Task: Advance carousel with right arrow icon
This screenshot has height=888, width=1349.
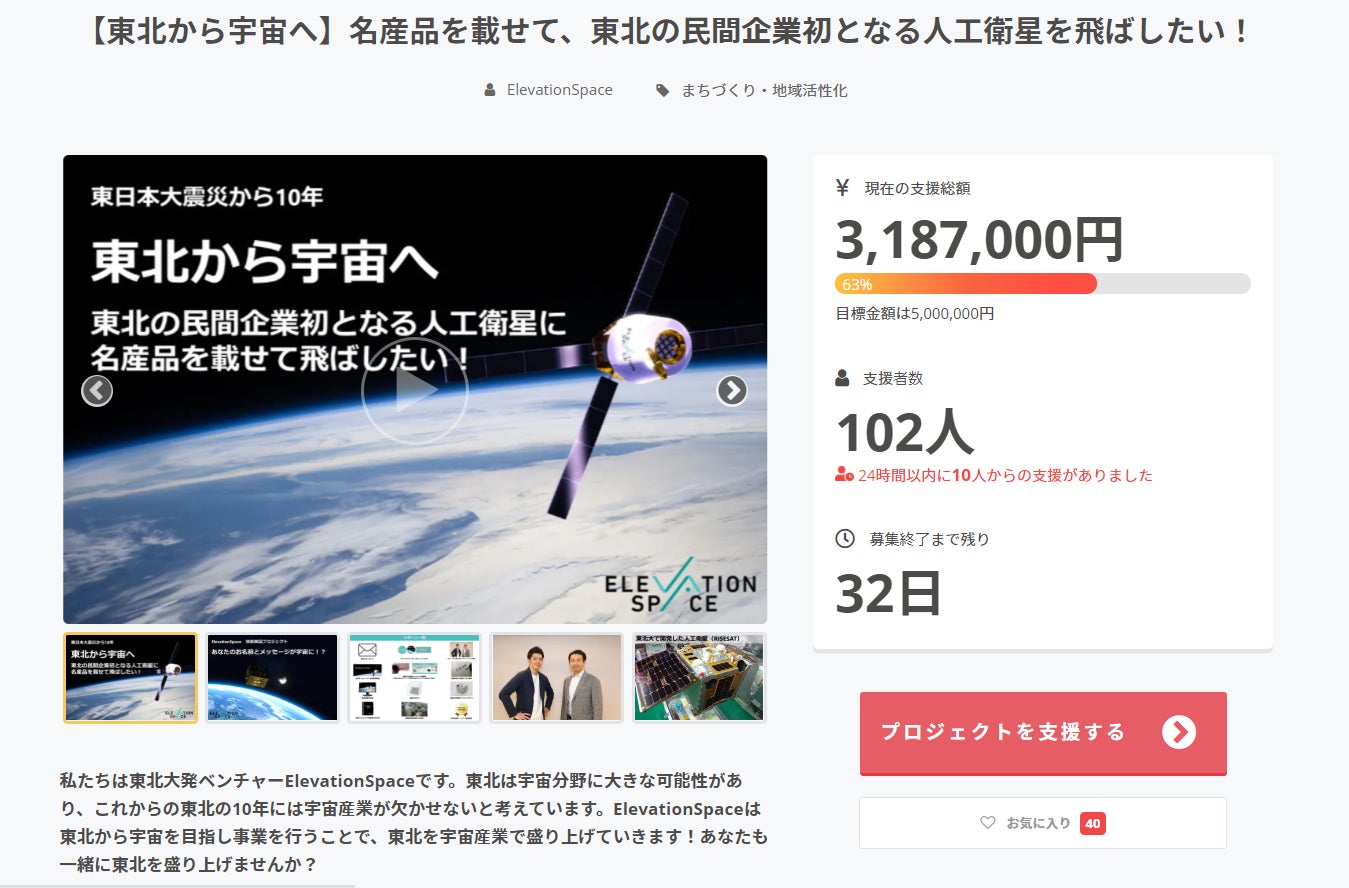Action: point(732,390)
